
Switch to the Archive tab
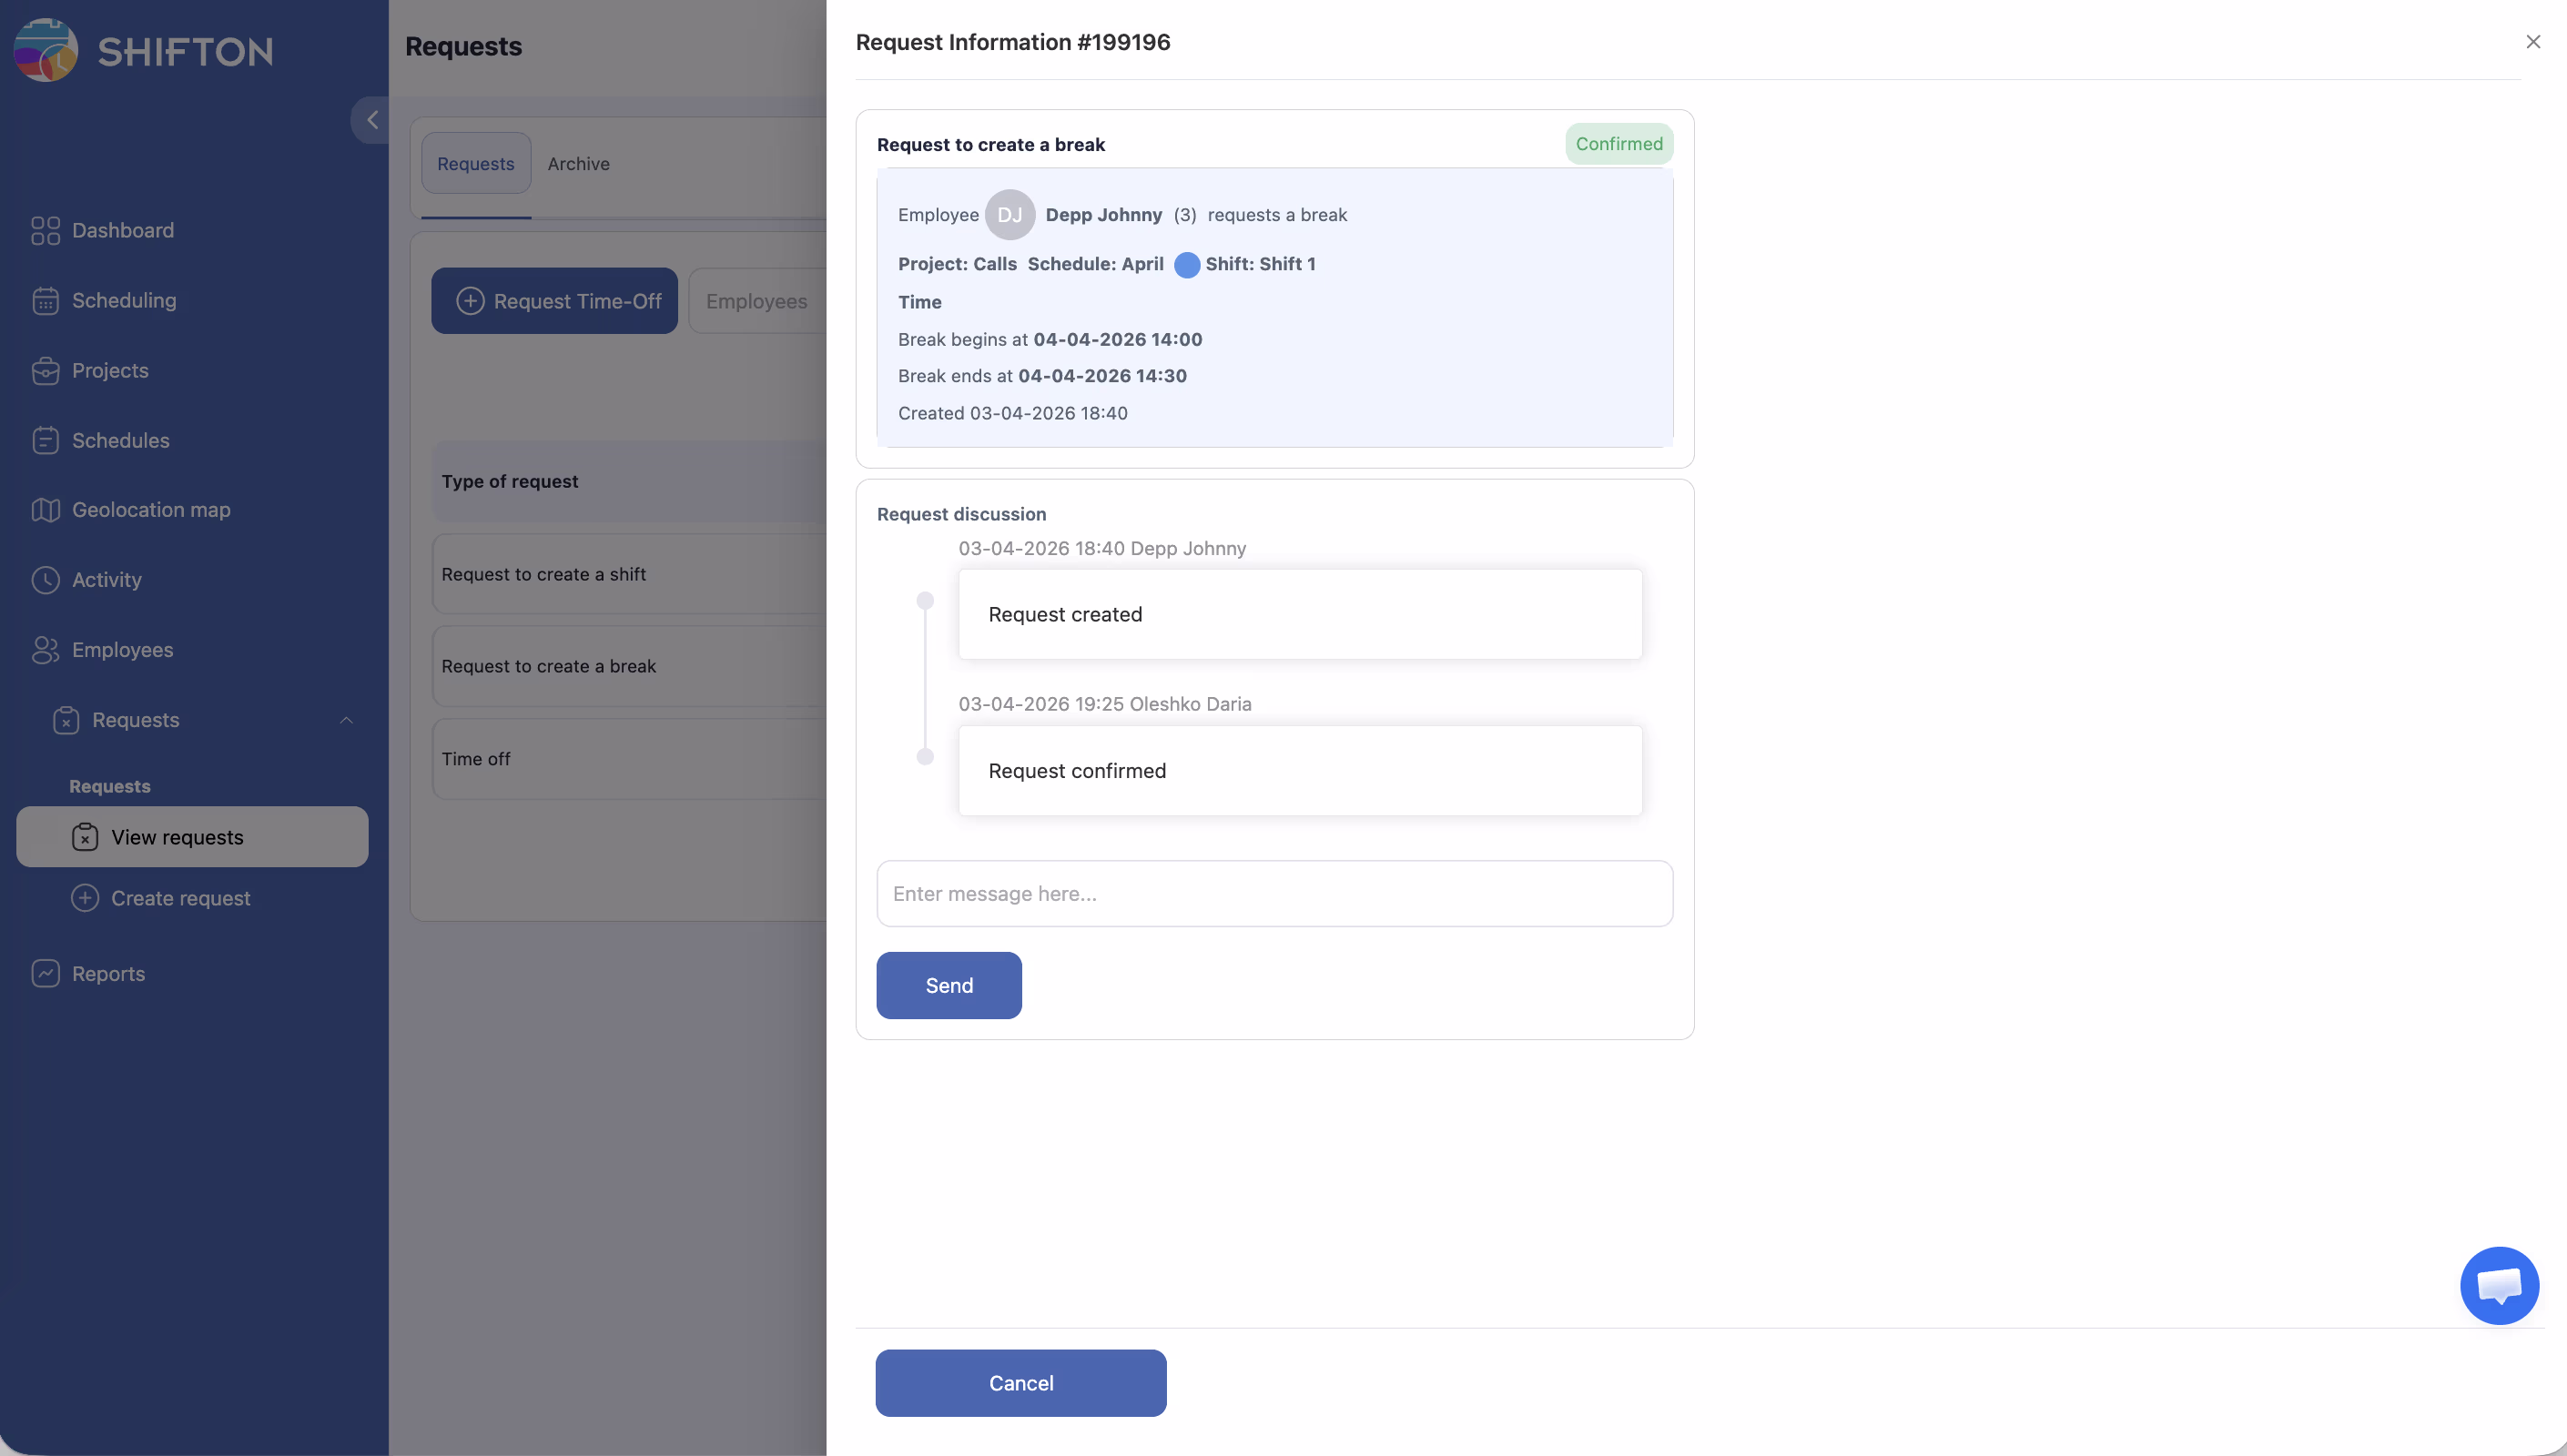(x=578, y=164)
